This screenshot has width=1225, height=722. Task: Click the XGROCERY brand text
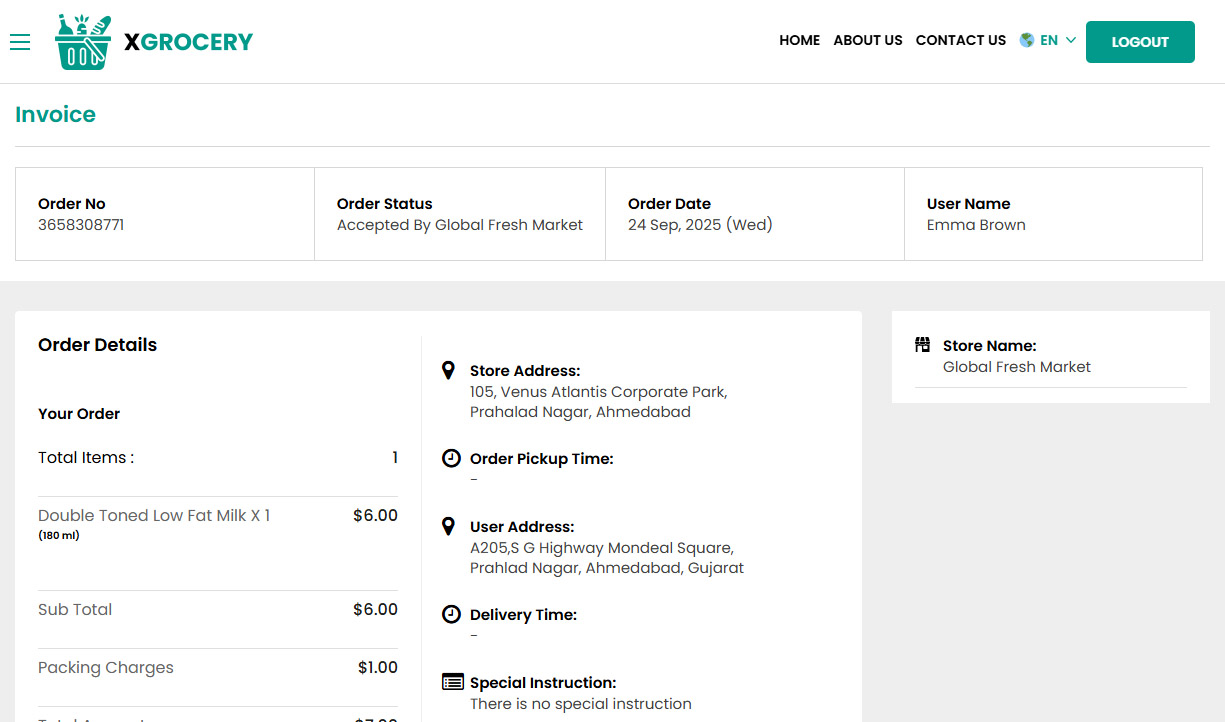pos(189,41)
